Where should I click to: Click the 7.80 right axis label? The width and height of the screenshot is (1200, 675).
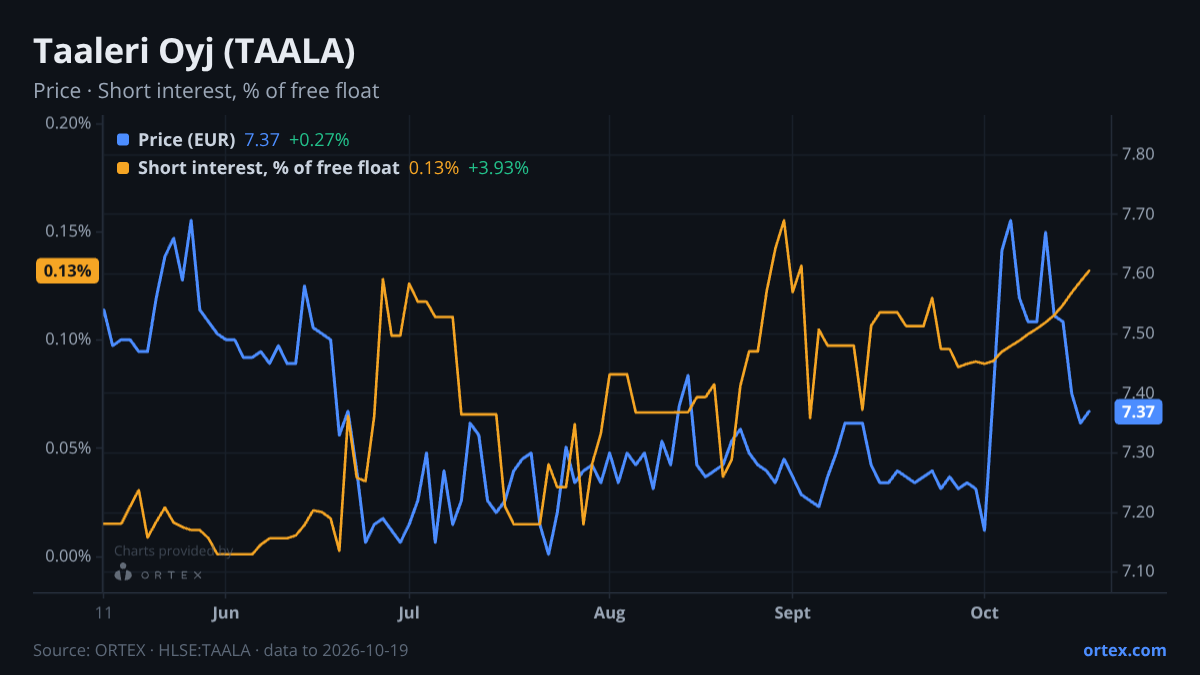tap(1138, 154)
